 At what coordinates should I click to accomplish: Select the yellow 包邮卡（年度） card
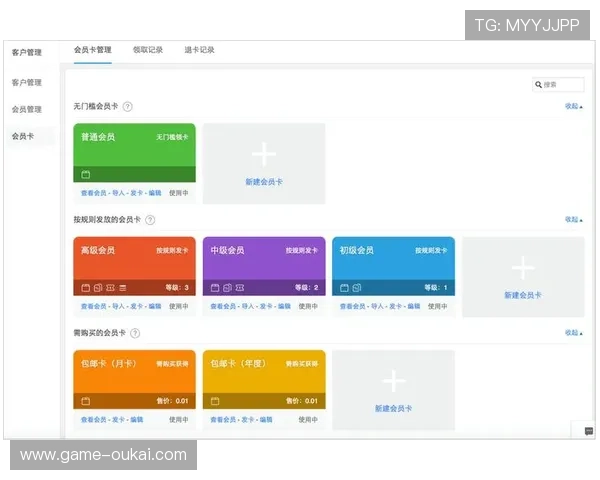click(264, 379)
